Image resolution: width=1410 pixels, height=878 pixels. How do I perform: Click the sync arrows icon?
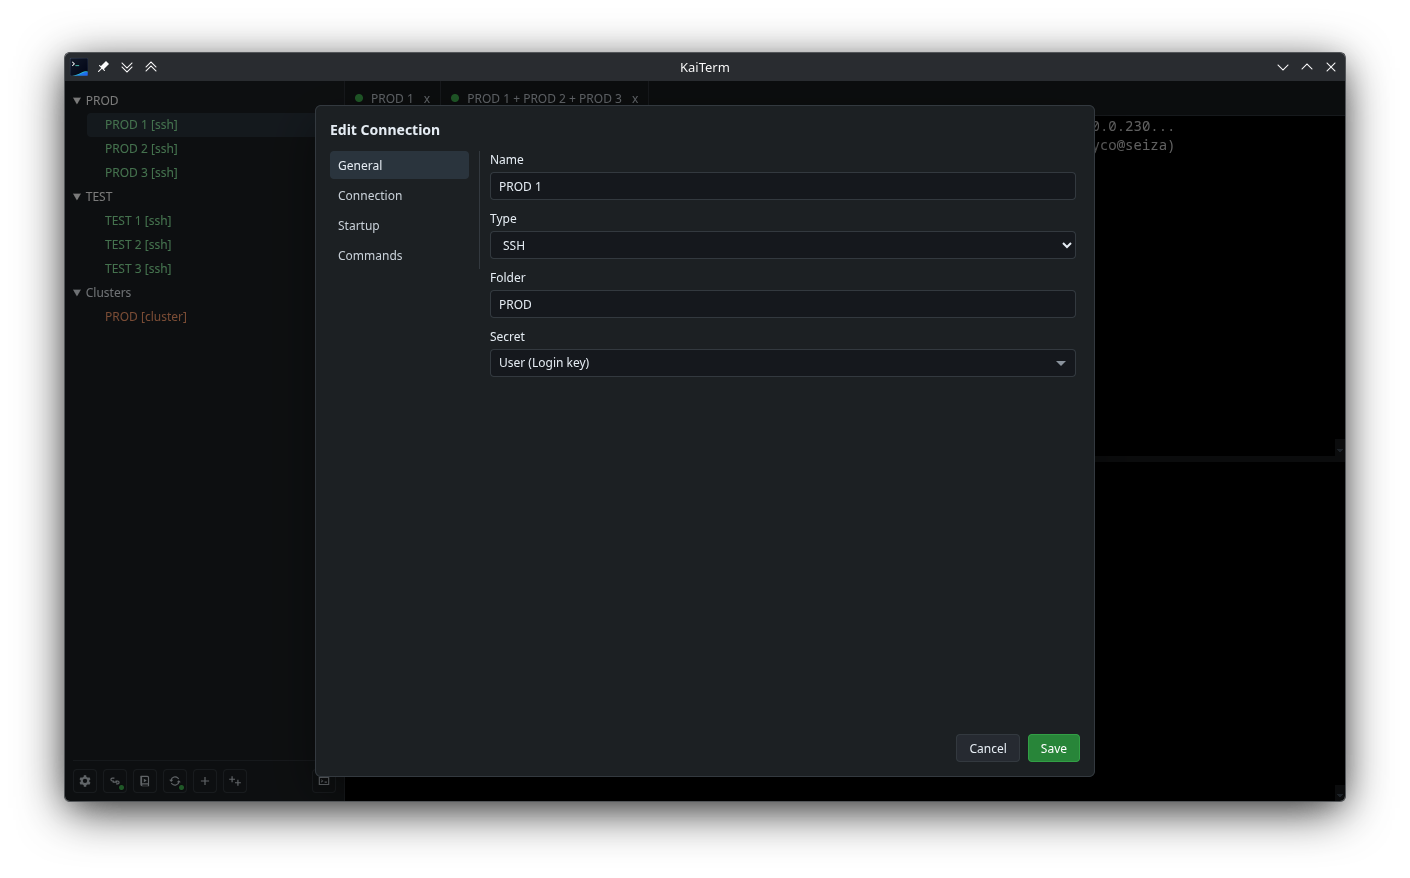175,781
